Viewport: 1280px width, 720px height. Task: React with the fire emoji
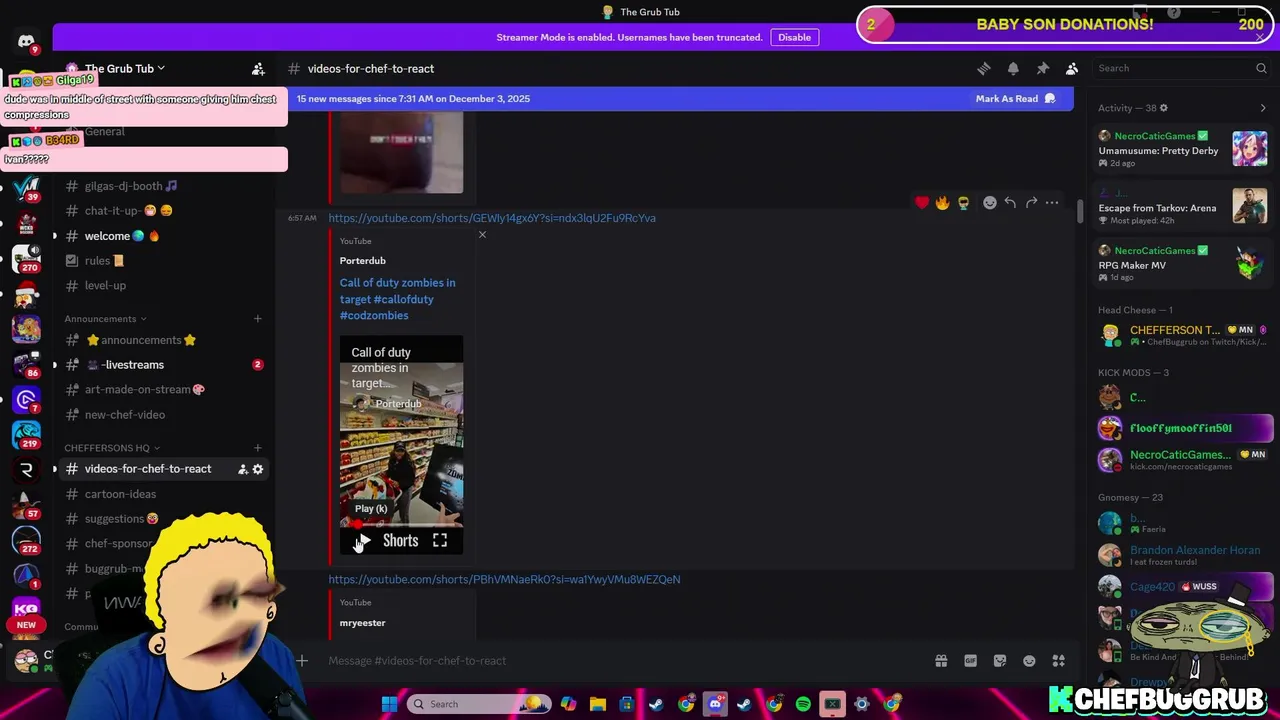(943, 203)
